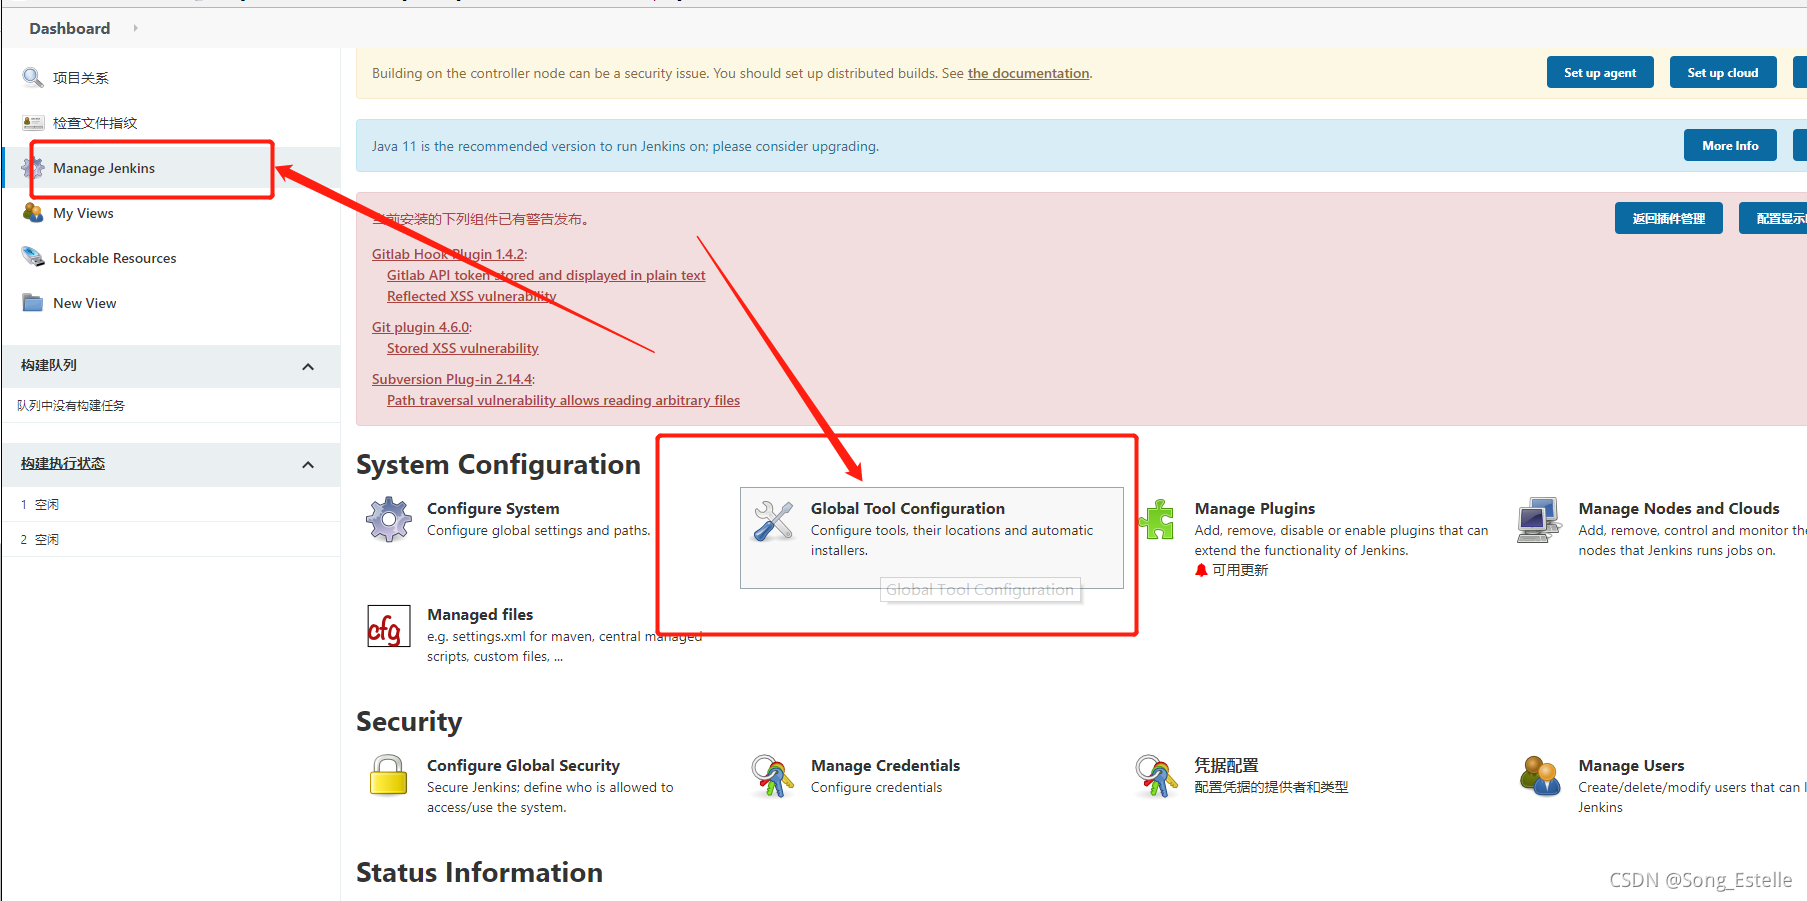Open Gitlab API token stored in plain text link
Image resolution: width=1807 pixels, height=901 pixels.
[546, 275]
